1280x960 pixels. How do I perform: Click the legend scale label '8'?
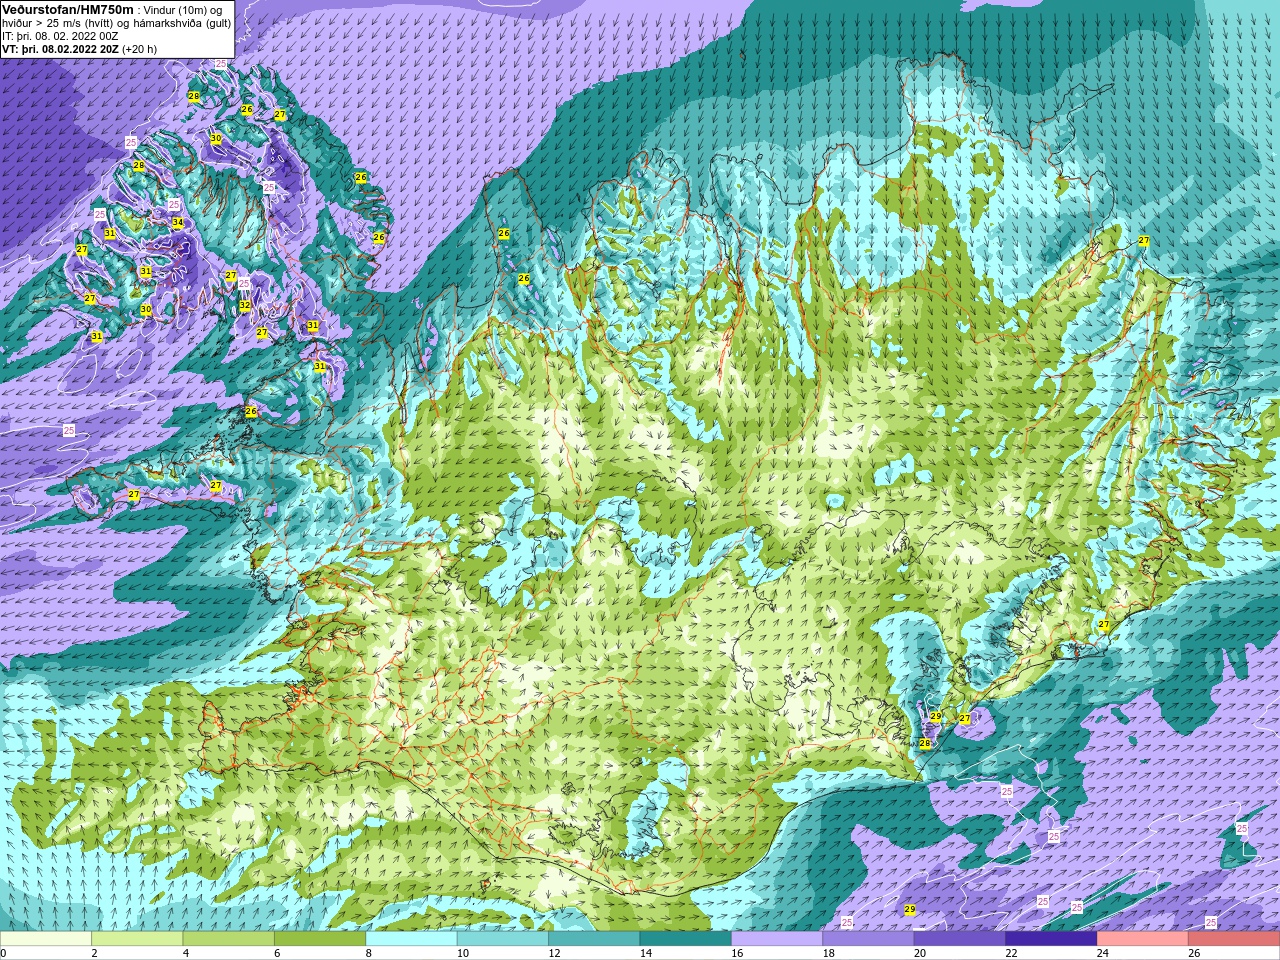pyautogui.click(x=369, y=953)
